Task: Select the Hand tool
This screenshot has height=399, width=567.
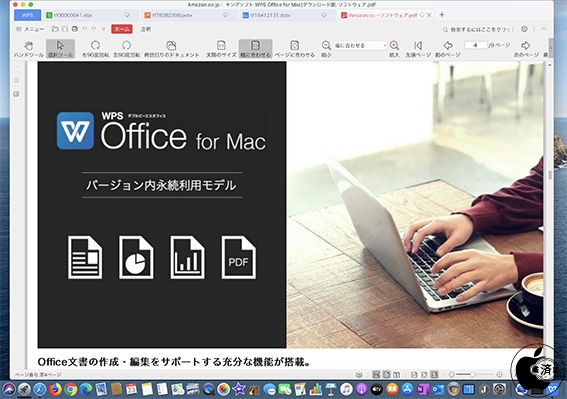Action: pyautogui.click(x=29, y=49)
